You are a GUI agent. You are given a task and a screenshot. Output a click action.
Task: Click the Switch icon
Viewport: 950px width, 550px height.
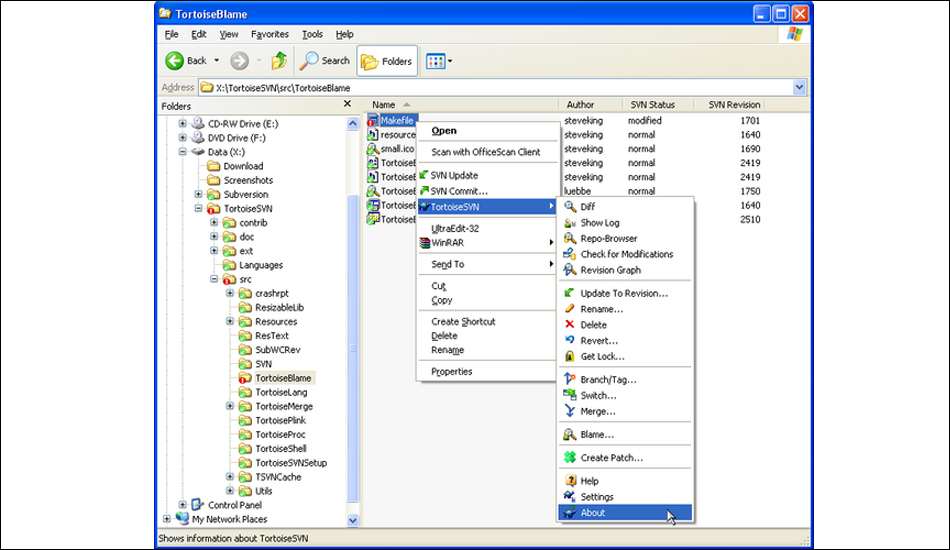coord(570,395)
